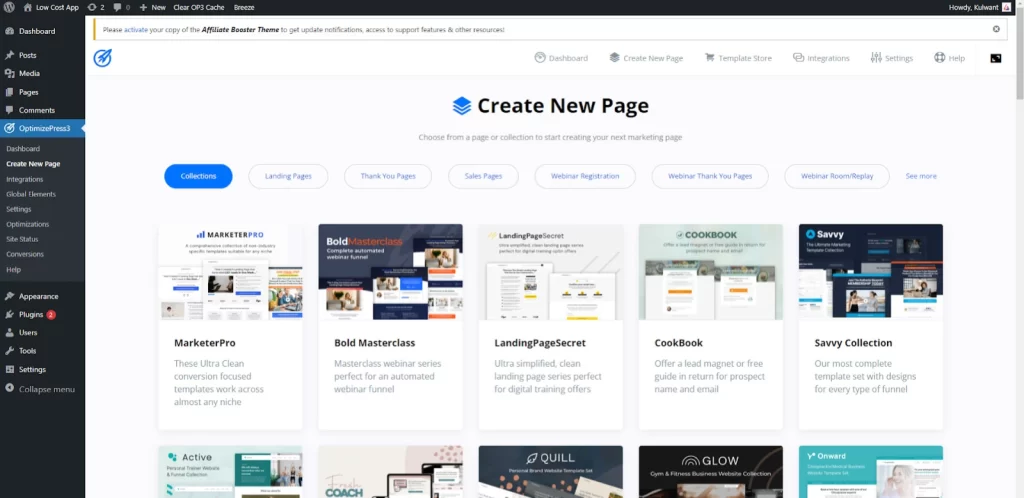Image resolution: width=1024 pixels, height=498 pixels.
Task: Click the updates counter icon in admin bar
Action: click(x=92, y=7)
